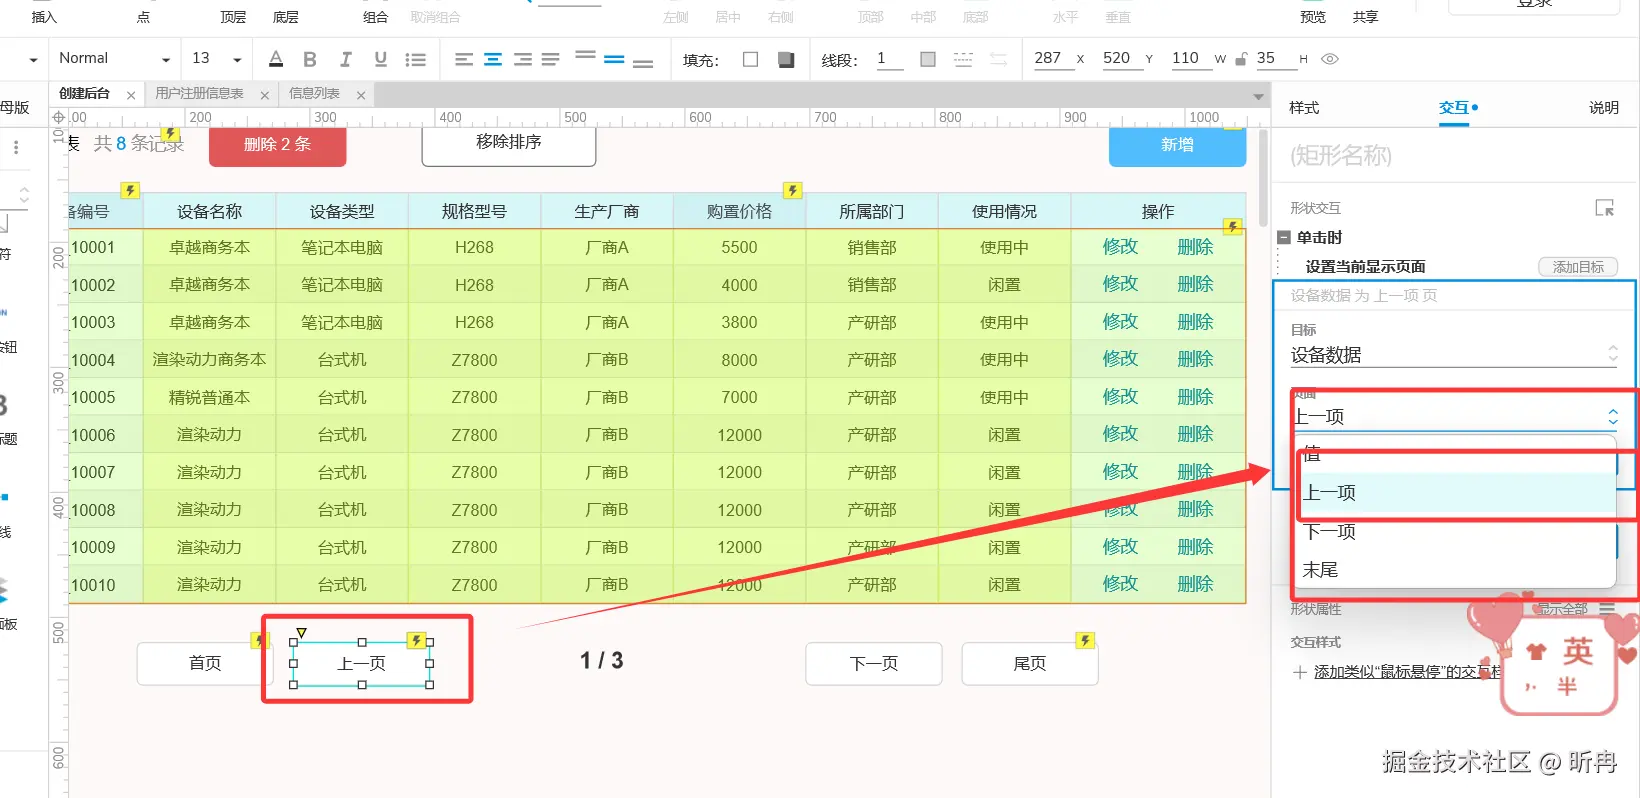Justify the text alignment
1640x798 pixels.
(551, 60)
